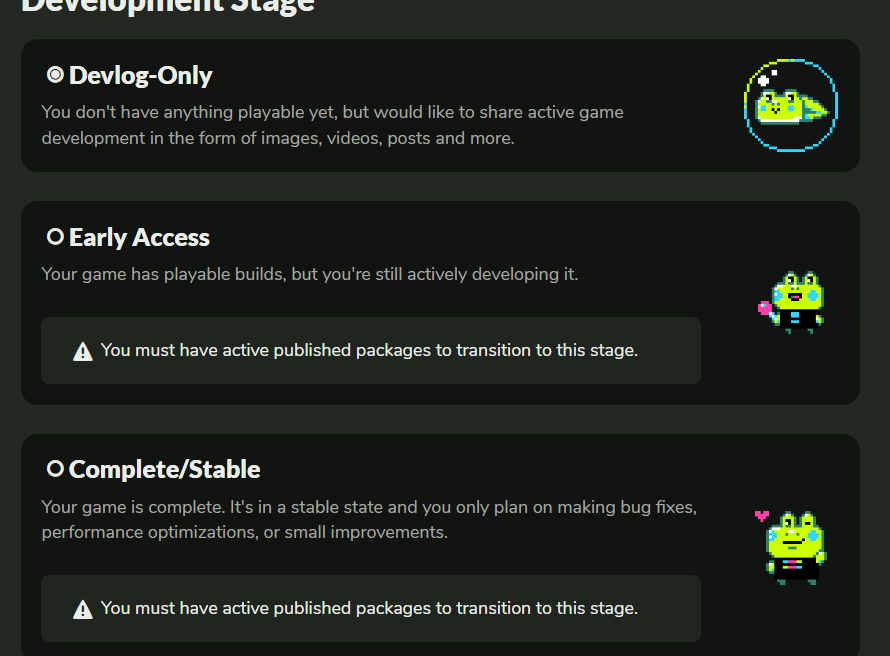Screen dimensions: 890x656
Task: Select the Devlog-Only radio button
Action: 55,75
